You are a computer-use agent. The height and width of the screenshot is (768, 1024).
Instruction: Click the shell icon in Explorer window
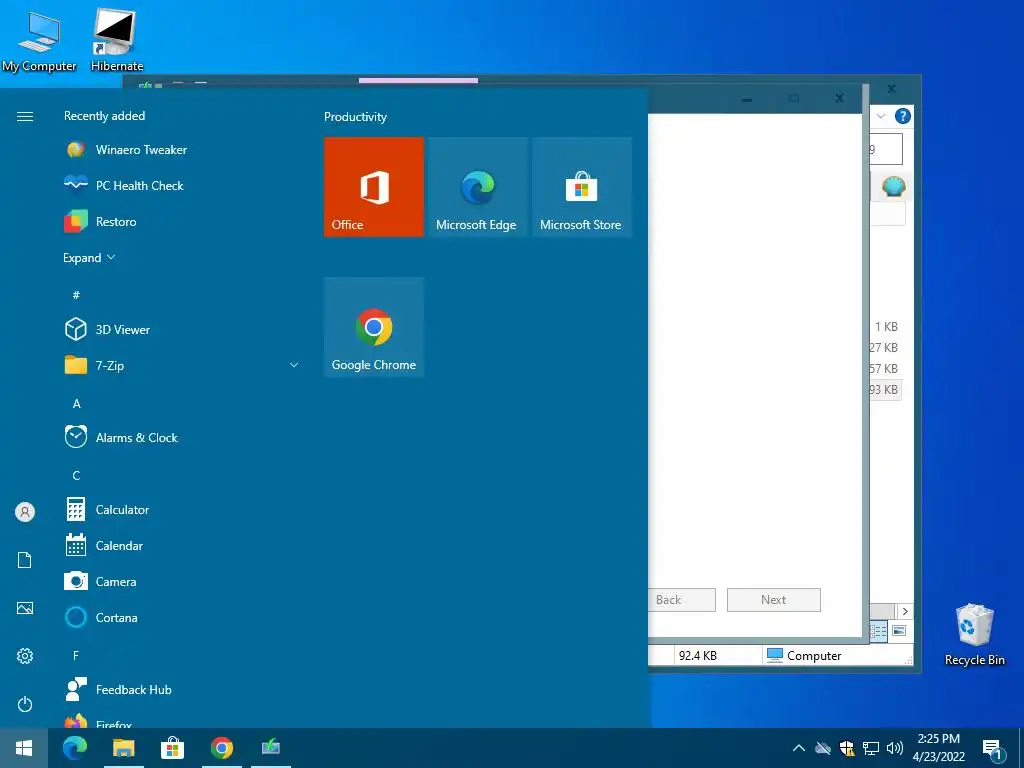(x=893, y=187)
